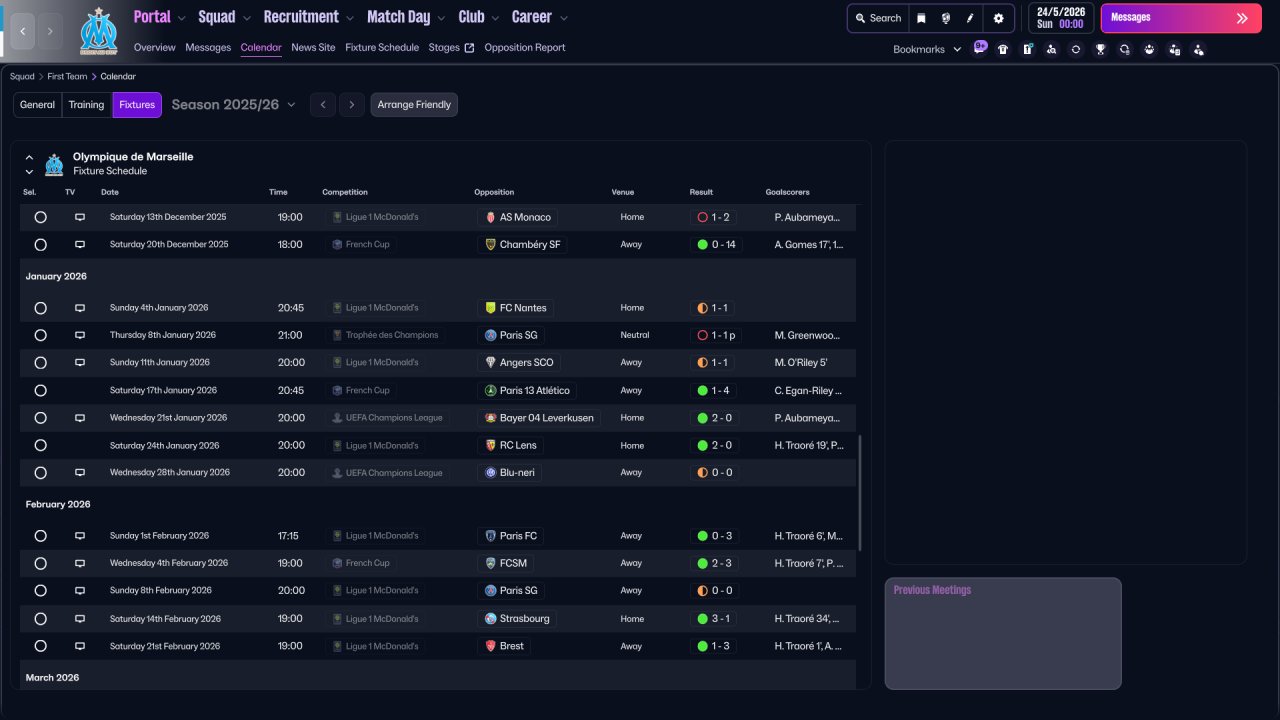The image size is (1280, 720).
Task: Select the radio button for Strasbourg fixture
Action: point(40,619)
